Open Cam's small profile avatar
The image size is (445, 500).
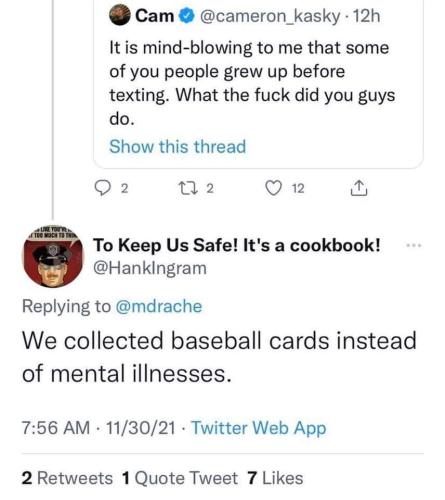[x=120, y=15]
